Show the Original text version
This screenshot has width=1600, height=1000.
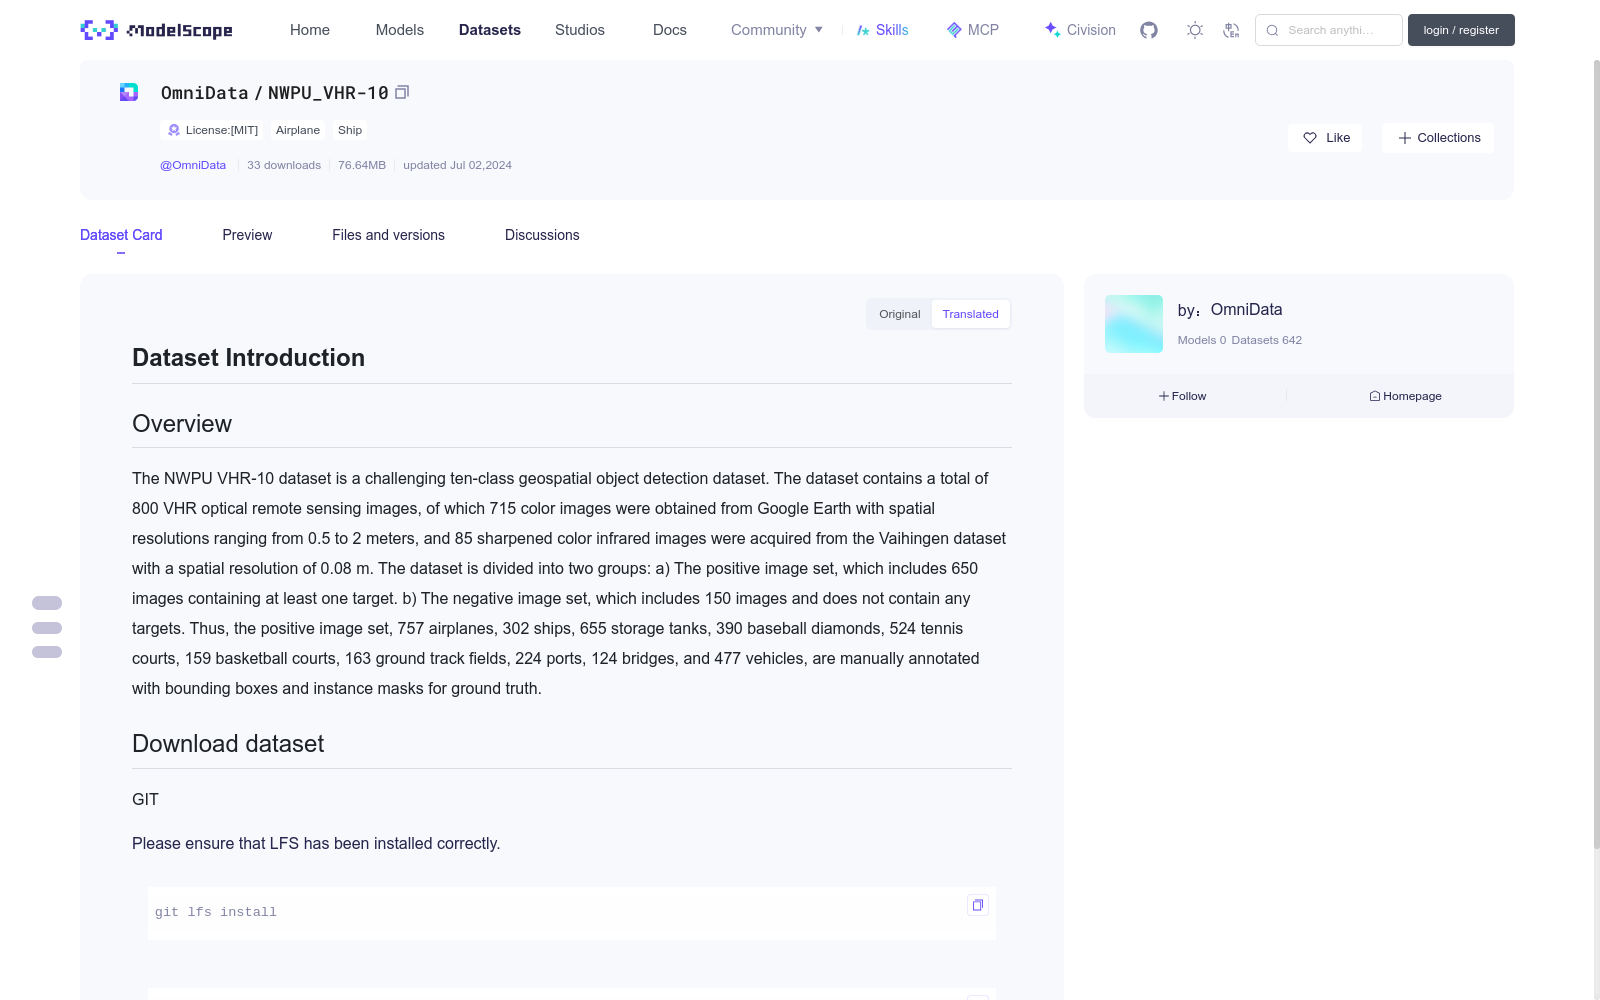(900, 314)
